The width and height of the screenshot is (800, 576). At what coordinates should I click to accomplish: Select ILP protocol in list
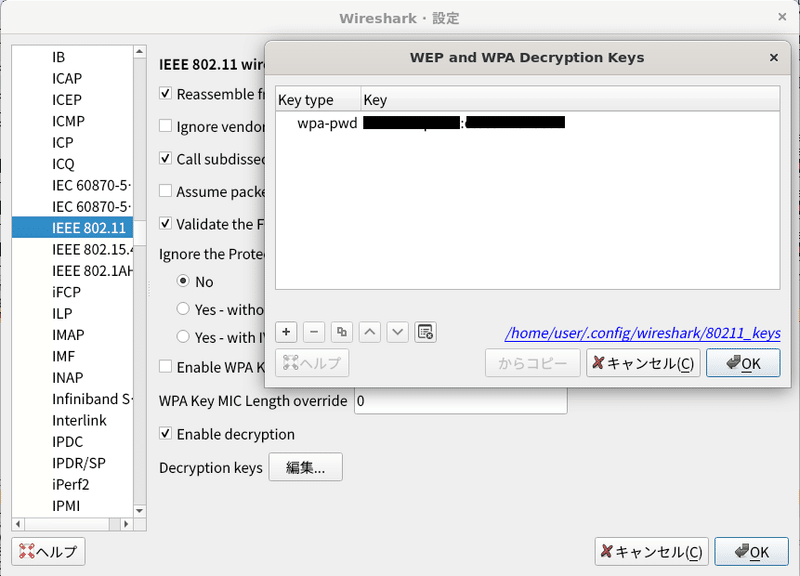coord(72,313)
